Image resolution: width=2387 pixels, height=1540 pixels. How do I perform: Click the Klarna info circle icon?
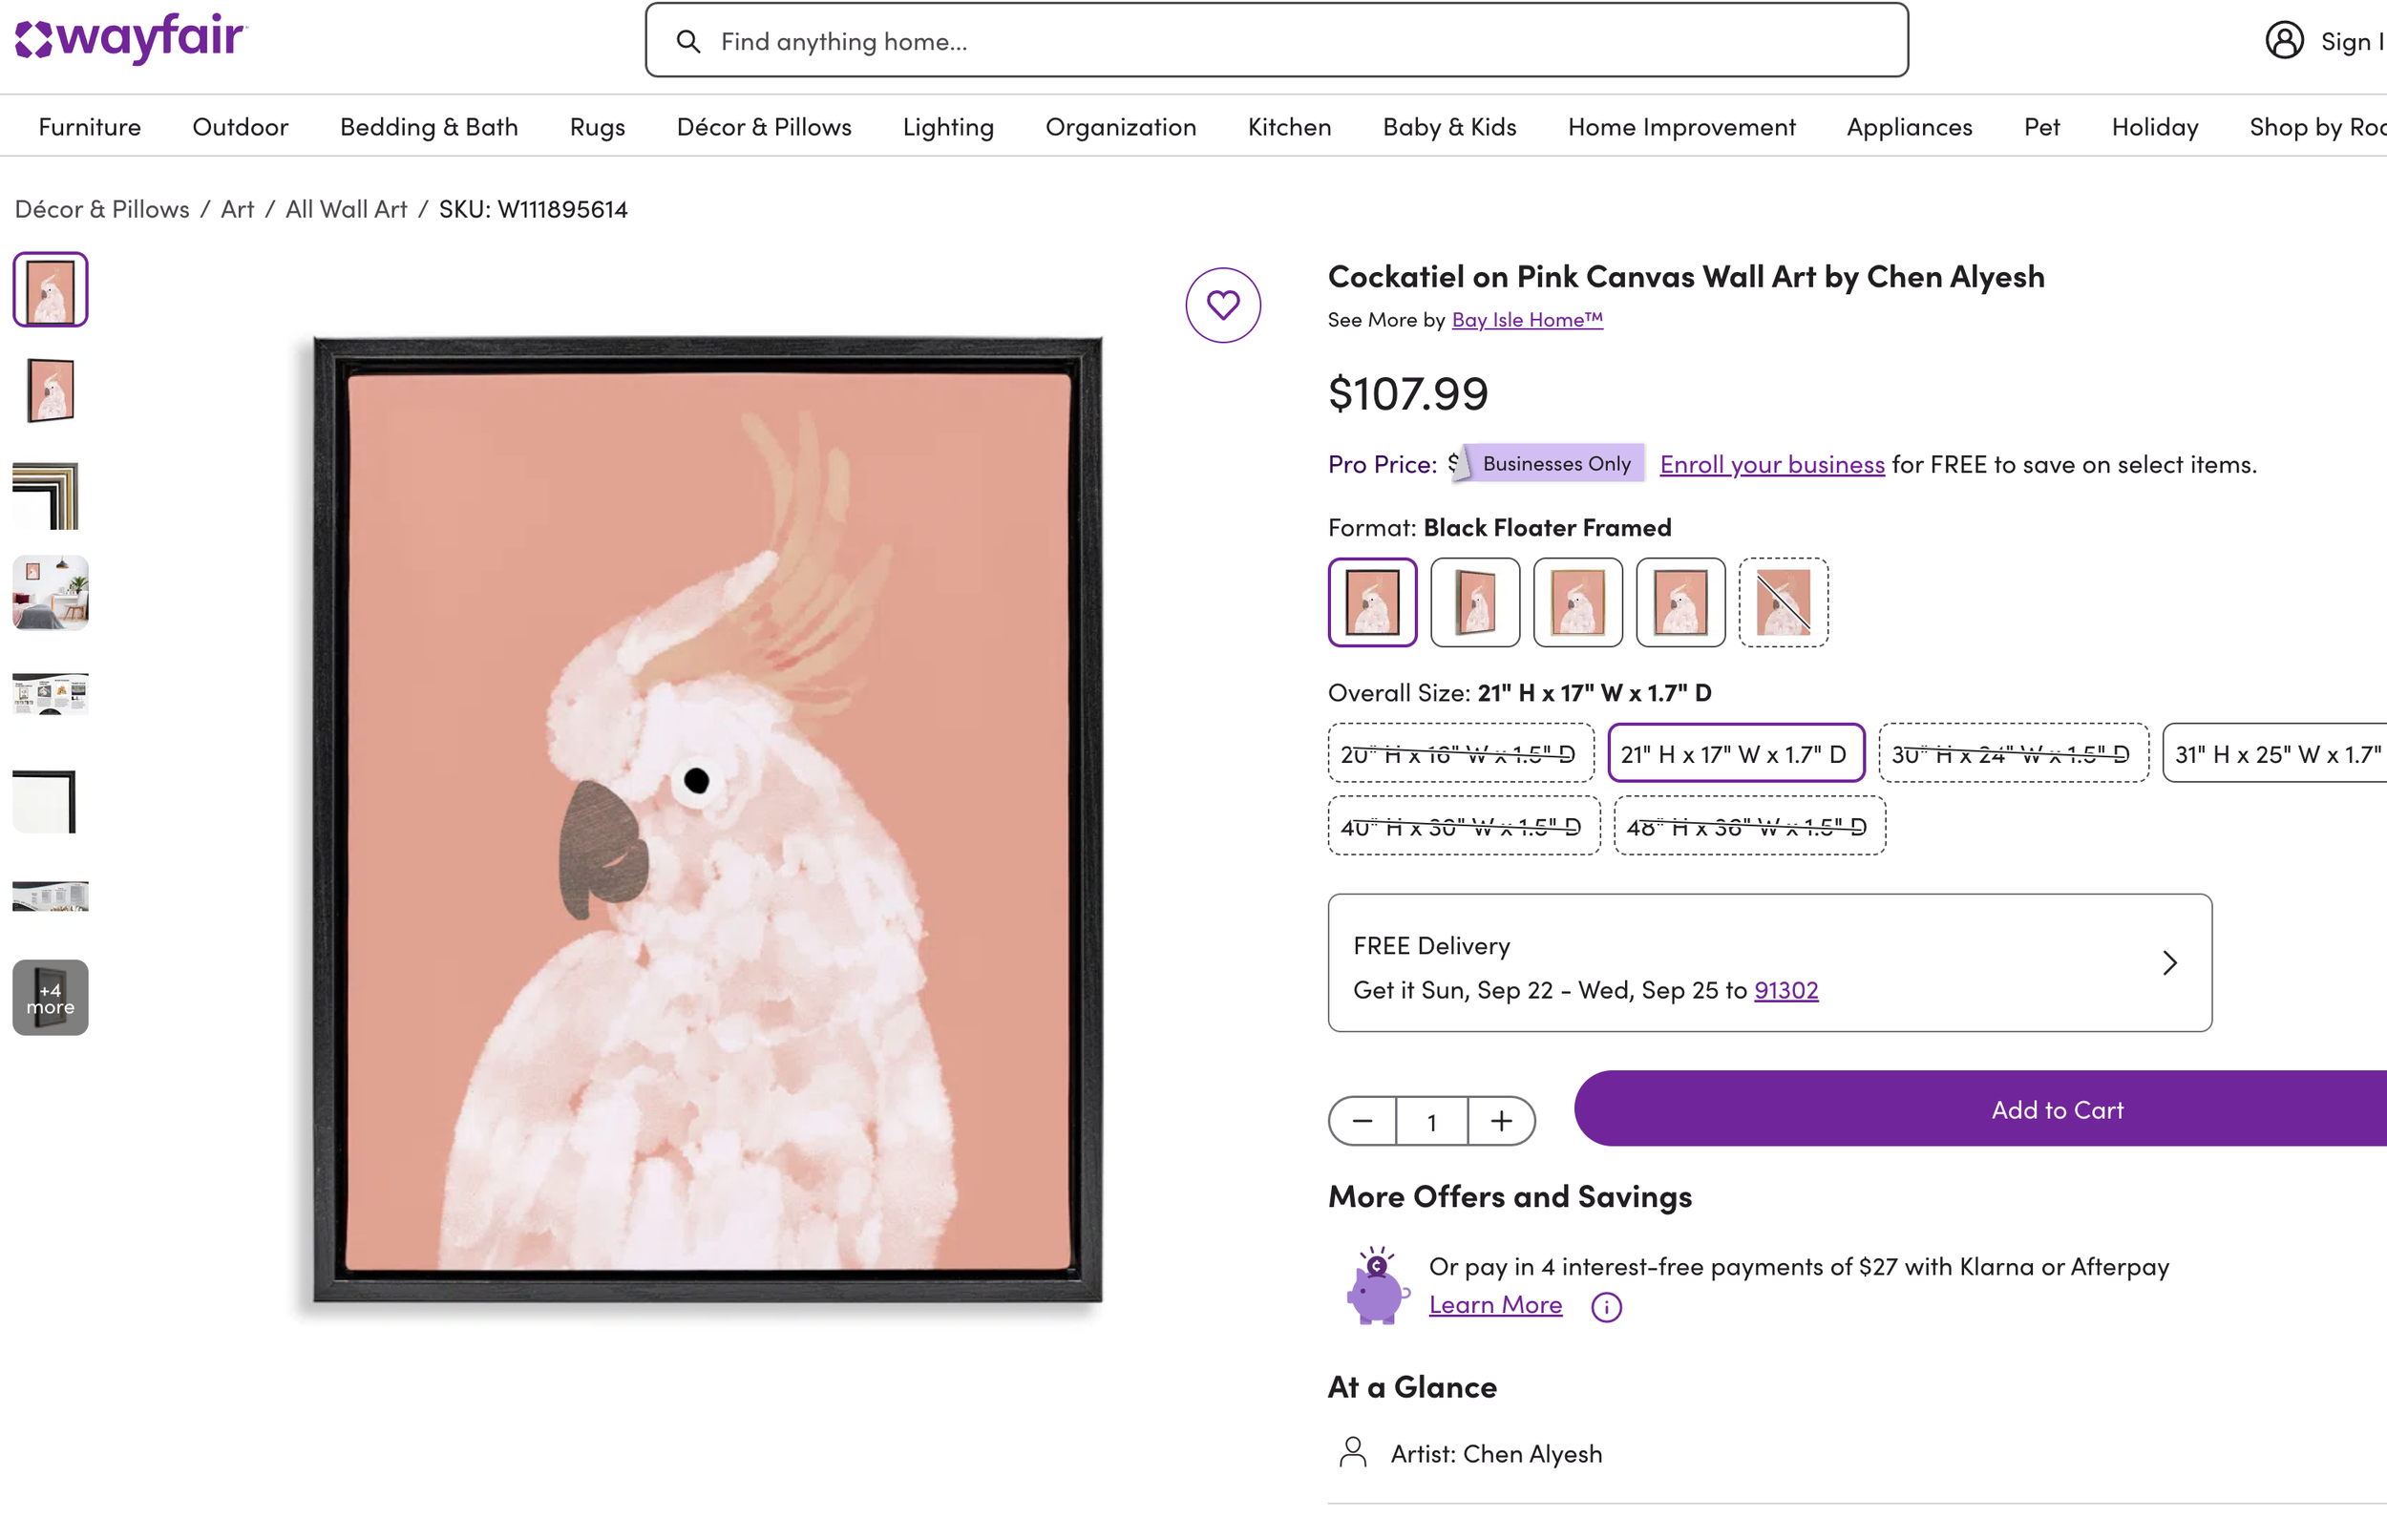[1605, 1307]
